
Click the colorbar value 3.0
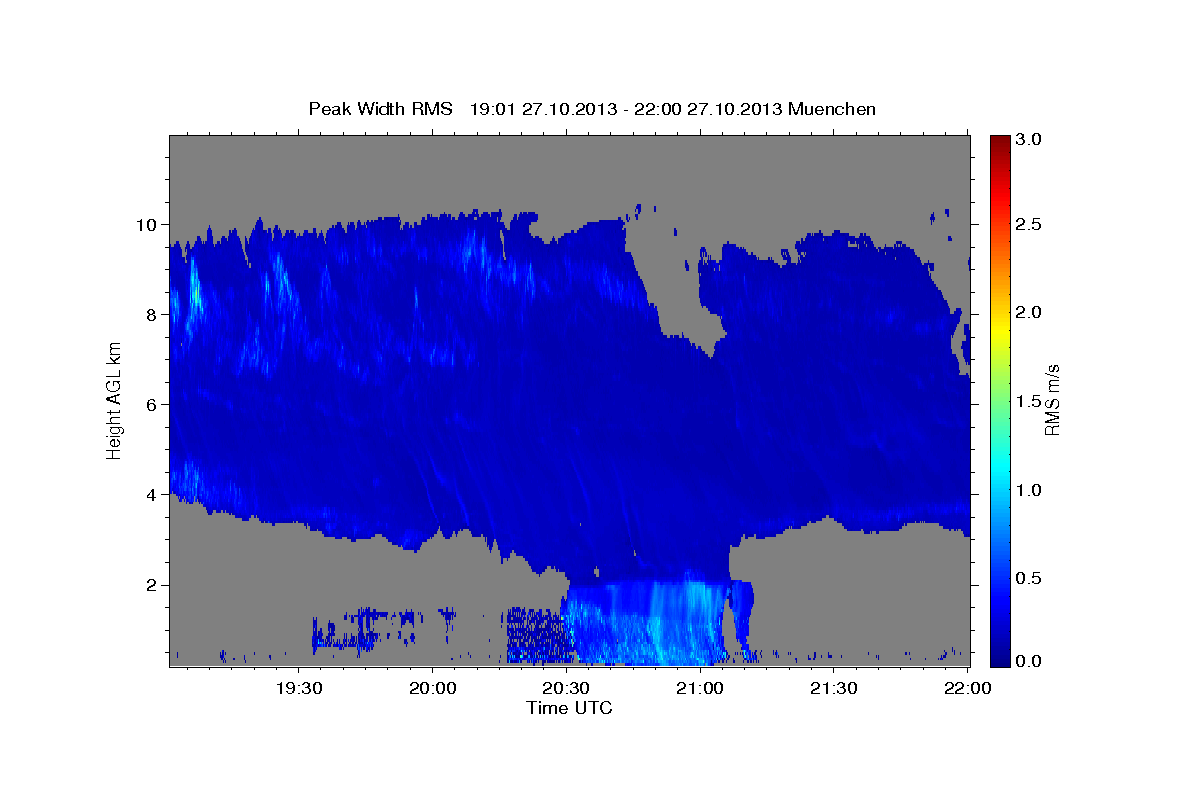pos(1029,139)
